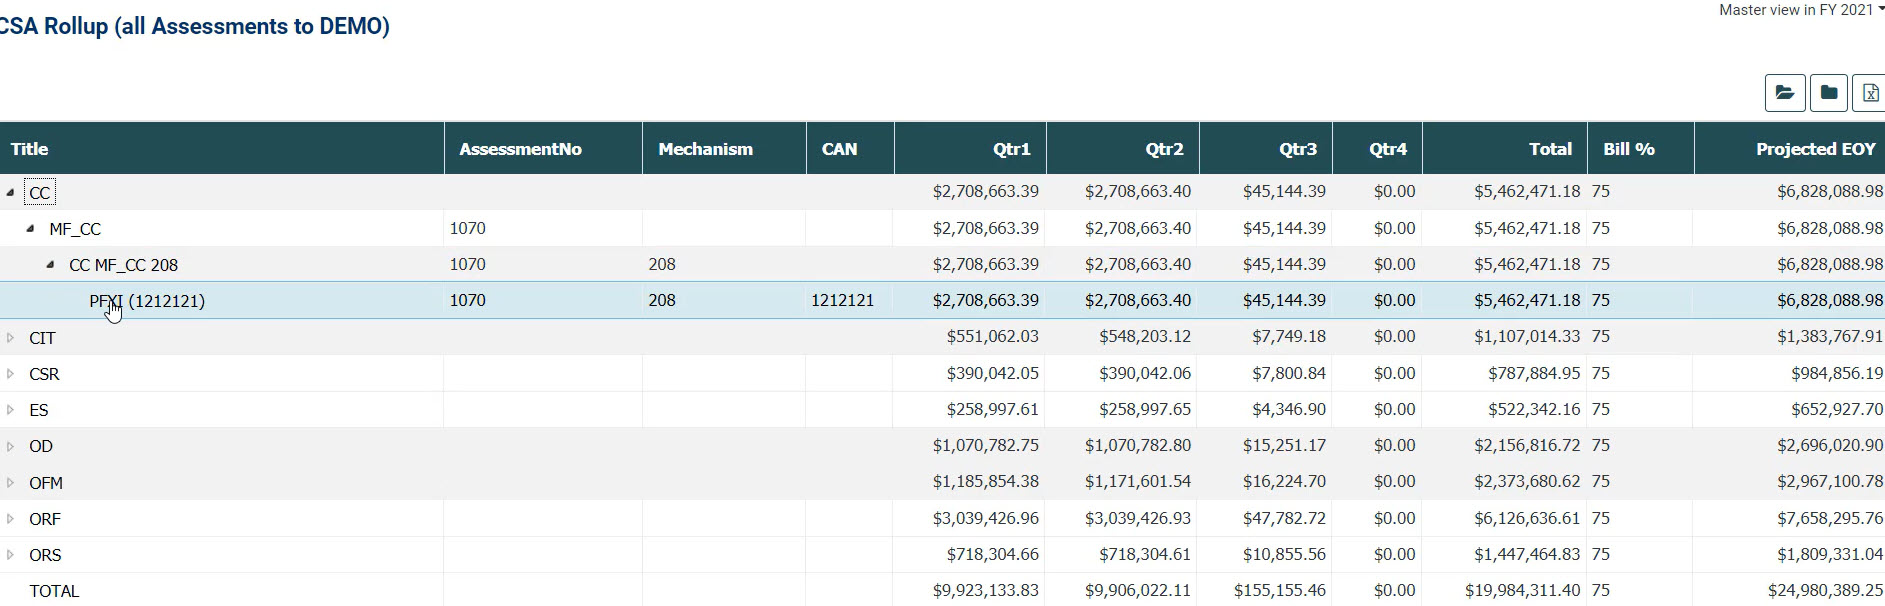Viewport: 1885px width, 606px height.
Task: Click the CIT Qtr2 value $548,203.12
Action: point(1145,337)
